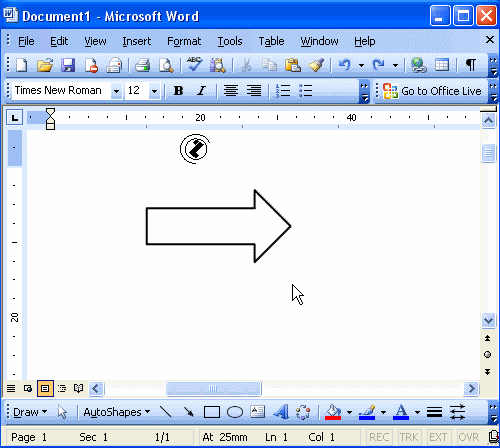Open the Format menu
Screen dimensions: 500x448
(184, 41)
